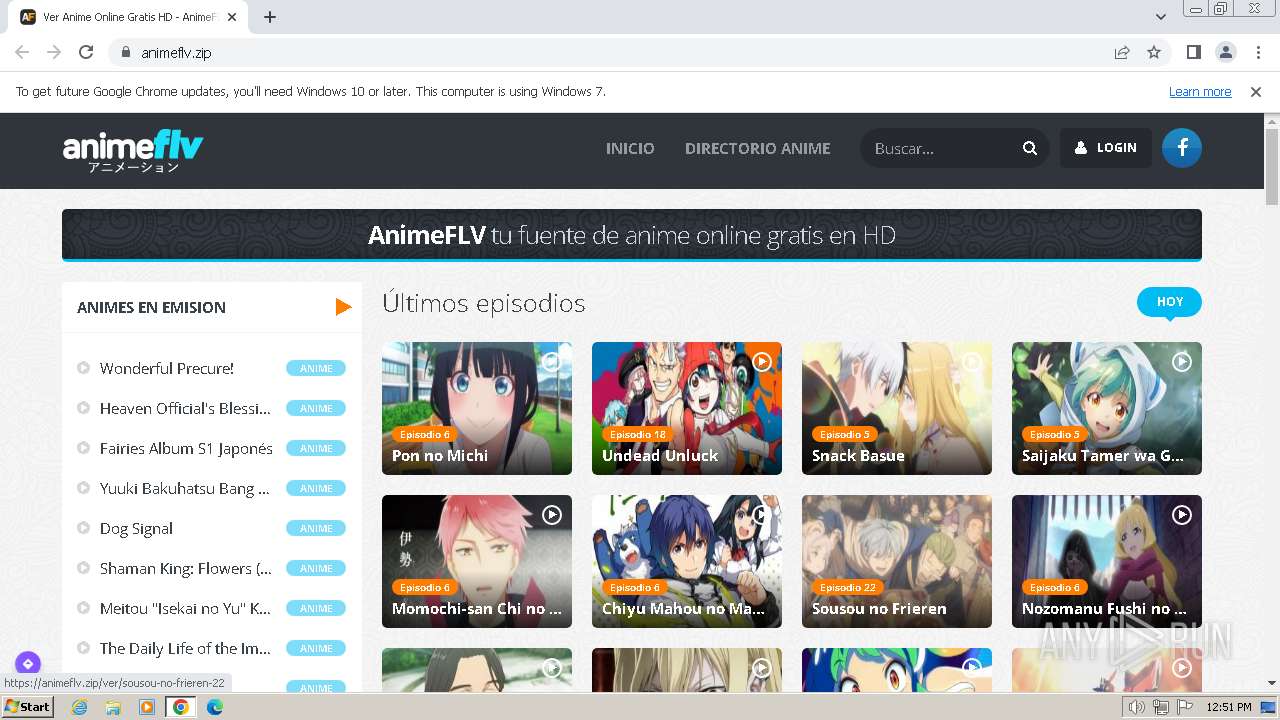The width and height of the screenshot is (1280, 720).
Task: Click the Chrome back arrow
Action: pyautogui.click(x=22, y=52)
